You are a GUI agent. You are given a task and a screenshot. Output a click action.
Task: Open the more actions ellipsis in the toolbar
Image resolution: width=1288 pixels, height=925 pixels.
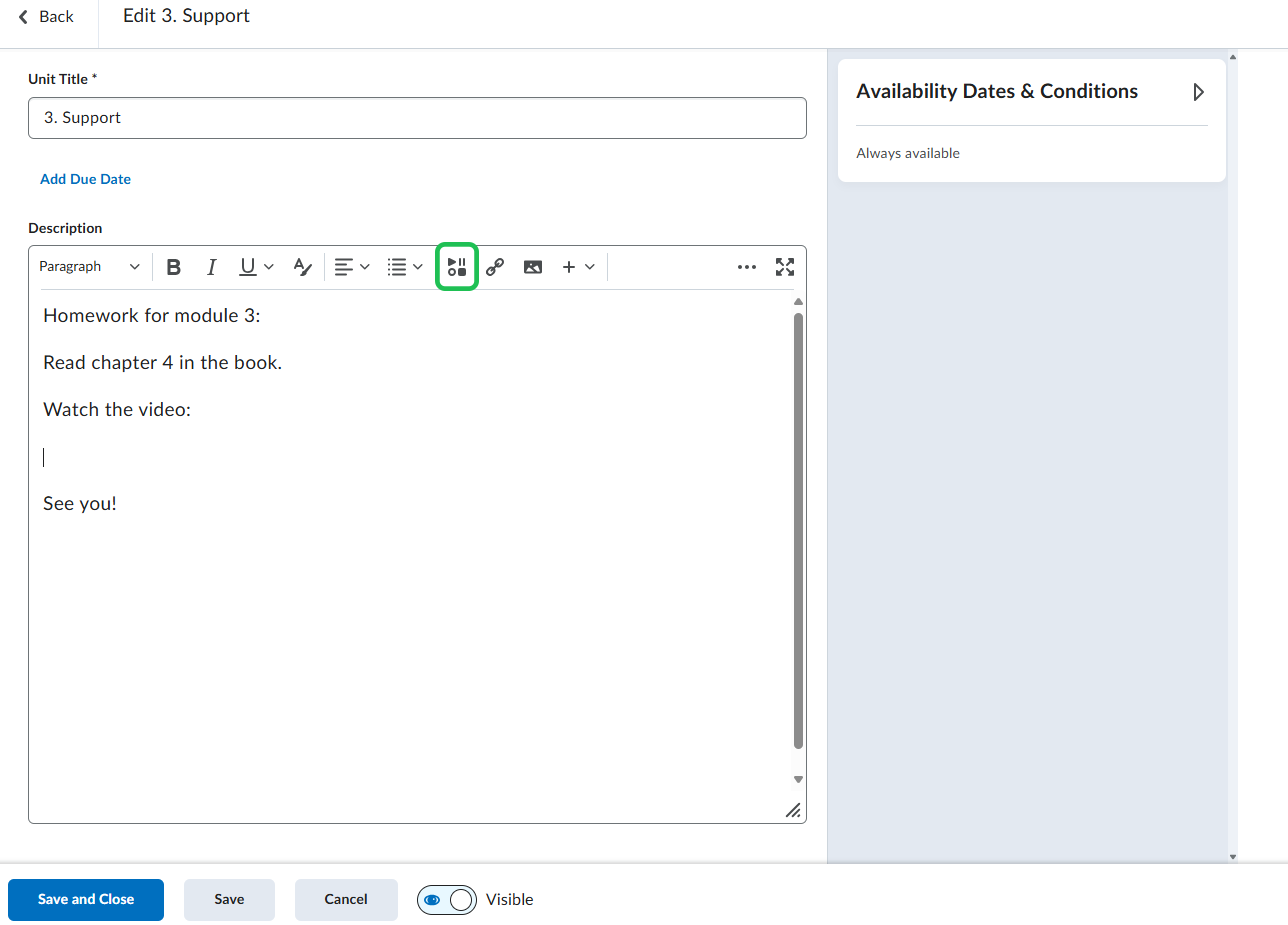[x=746, y=267]
